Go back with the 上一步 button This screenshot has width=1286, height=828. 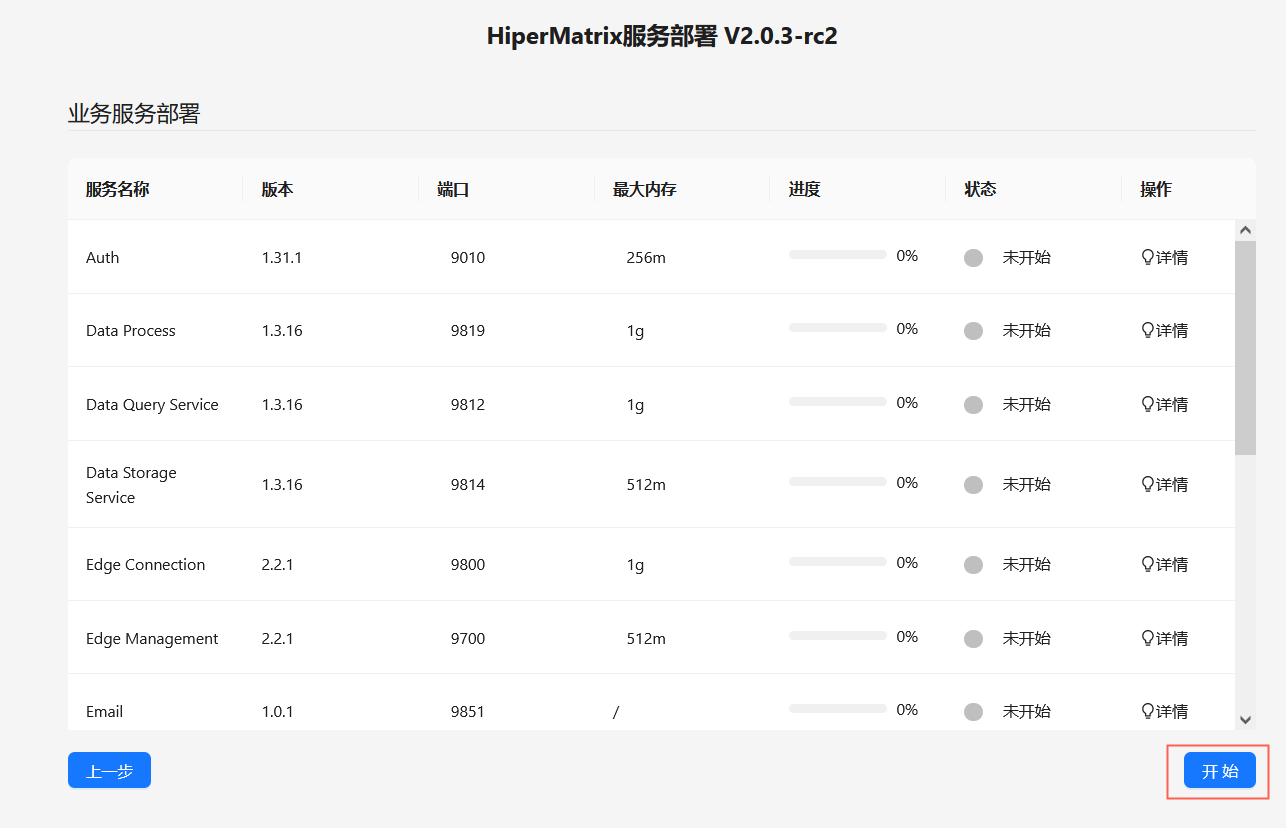[109, 771]
